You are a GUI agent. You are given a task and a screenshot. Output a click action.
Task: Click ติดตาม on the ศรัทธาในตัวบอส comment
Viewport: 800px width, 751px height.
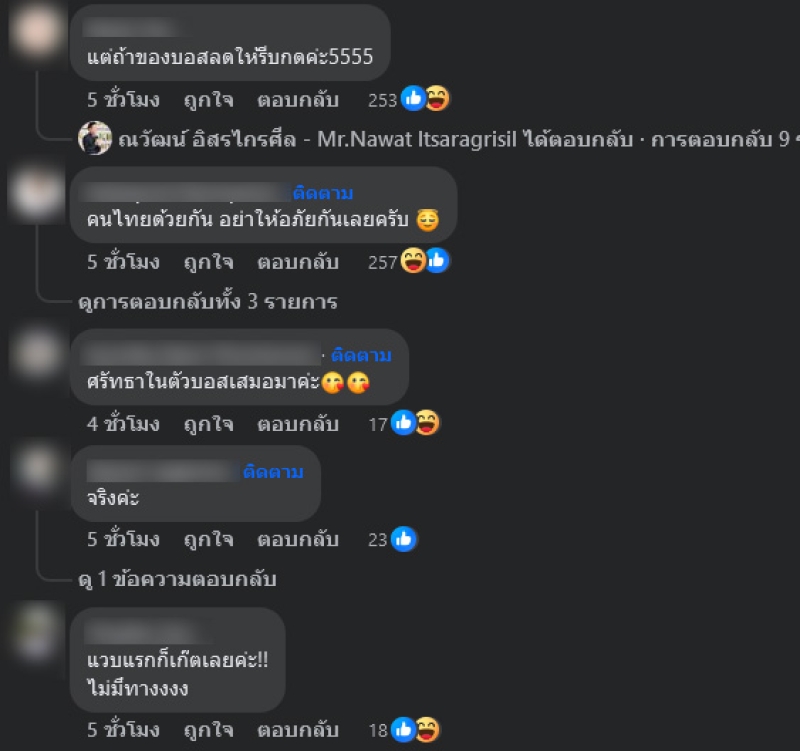click(361, 355)
